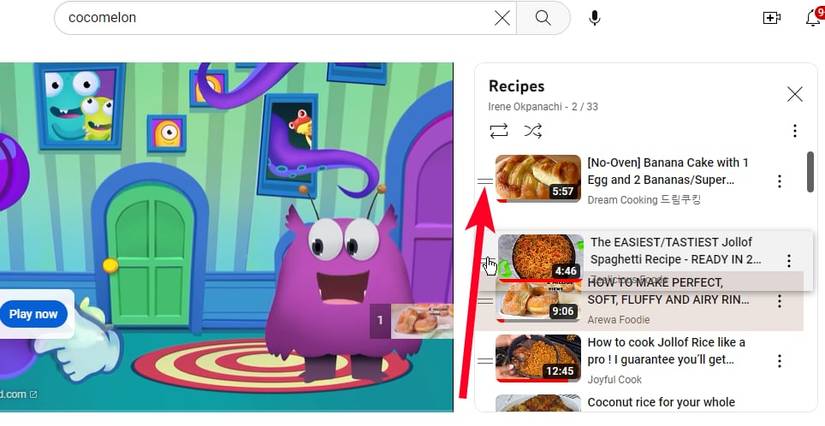
Task: Start voice search with microphone icon
Action: click(595, 18)
